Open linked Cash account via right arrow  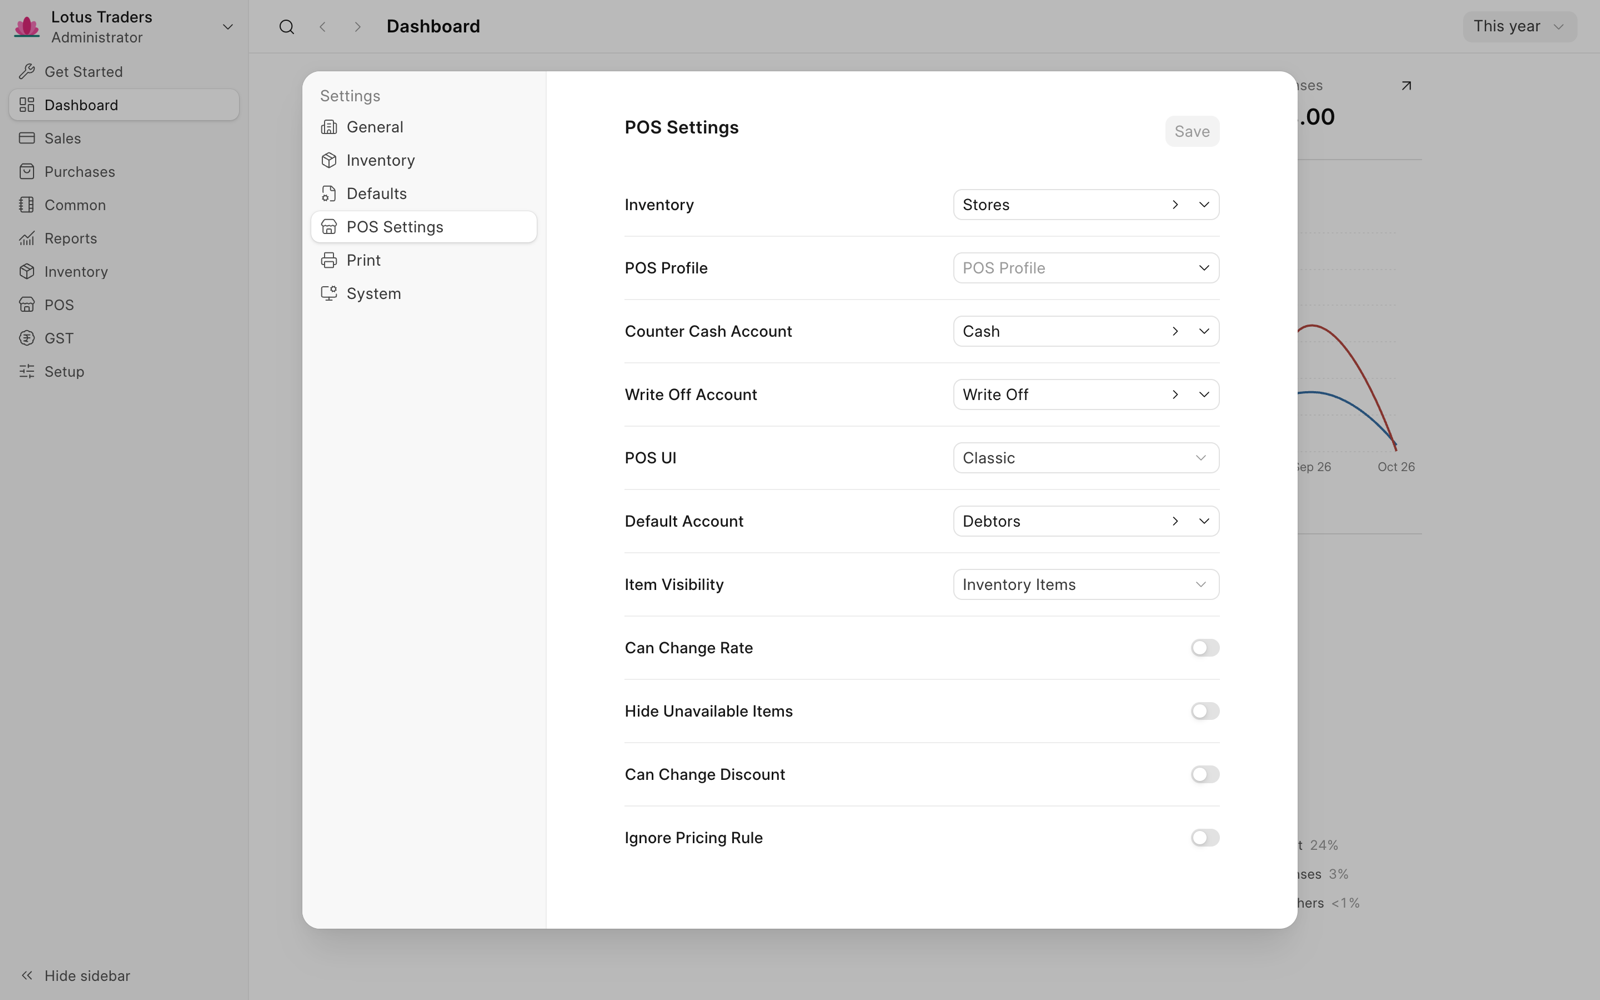(x=1175, y=331)
